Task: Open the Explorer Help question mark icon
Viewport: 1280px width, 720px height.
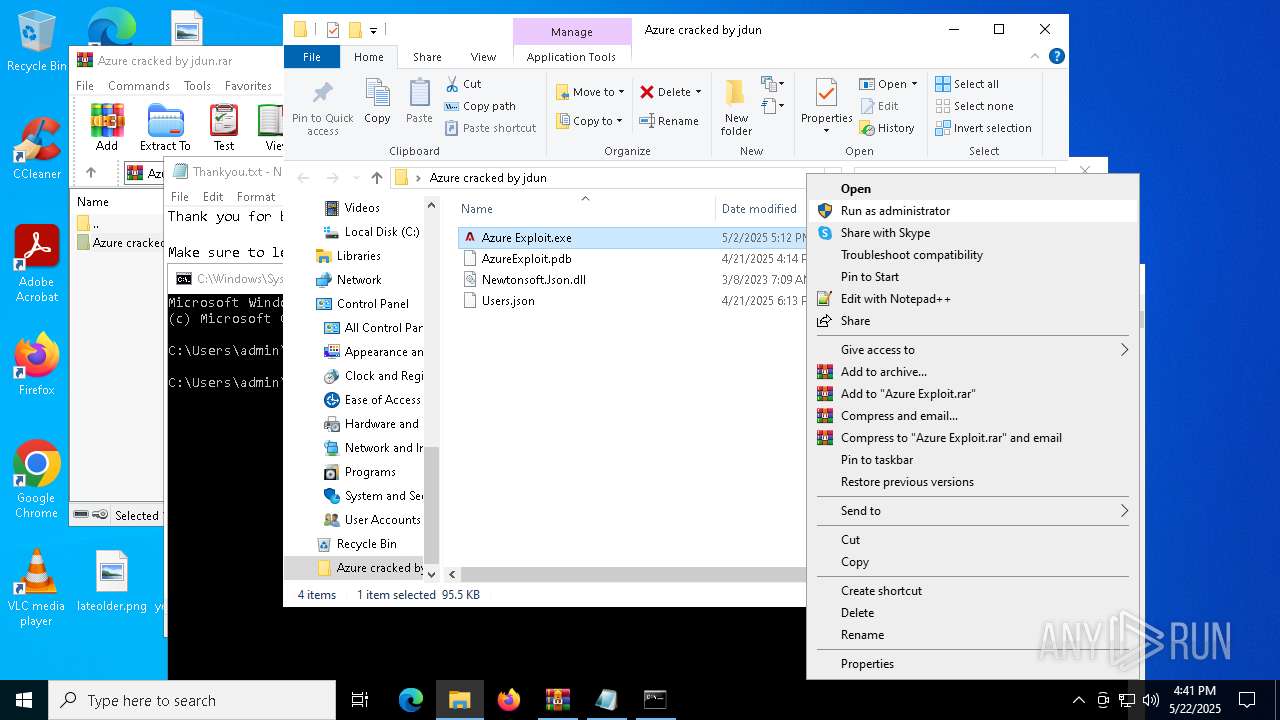Action: click(1056, 57)
